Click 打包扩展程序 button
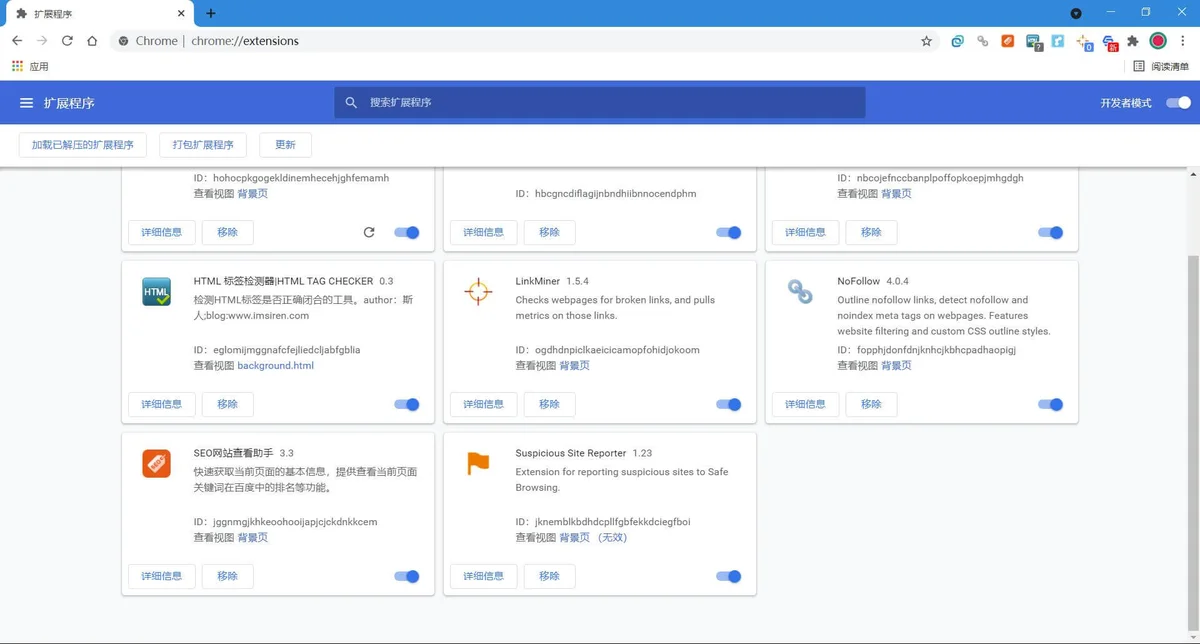Screen dimensions: 1200x644 [x=203, y=145]
